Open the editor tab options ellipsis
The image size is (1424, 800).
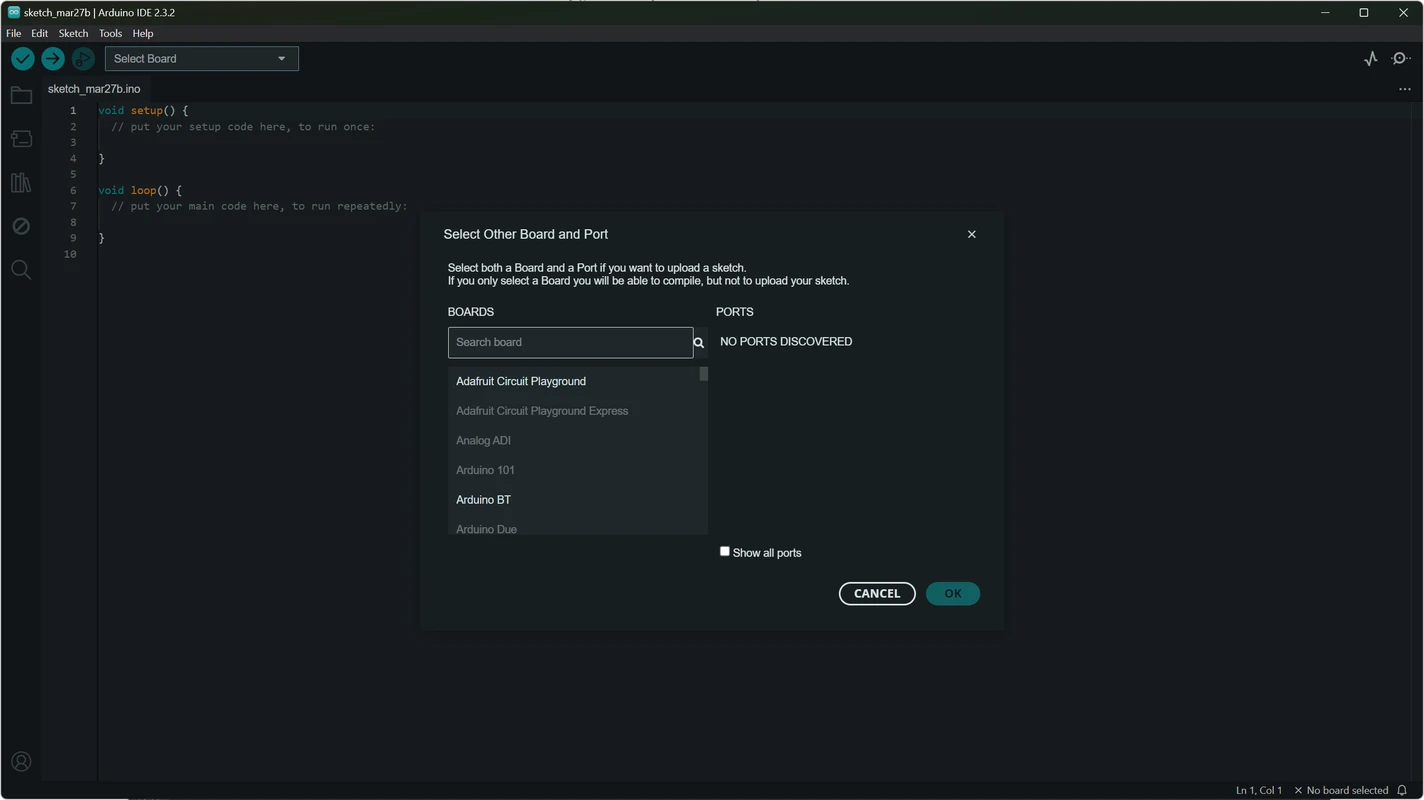1405,89
